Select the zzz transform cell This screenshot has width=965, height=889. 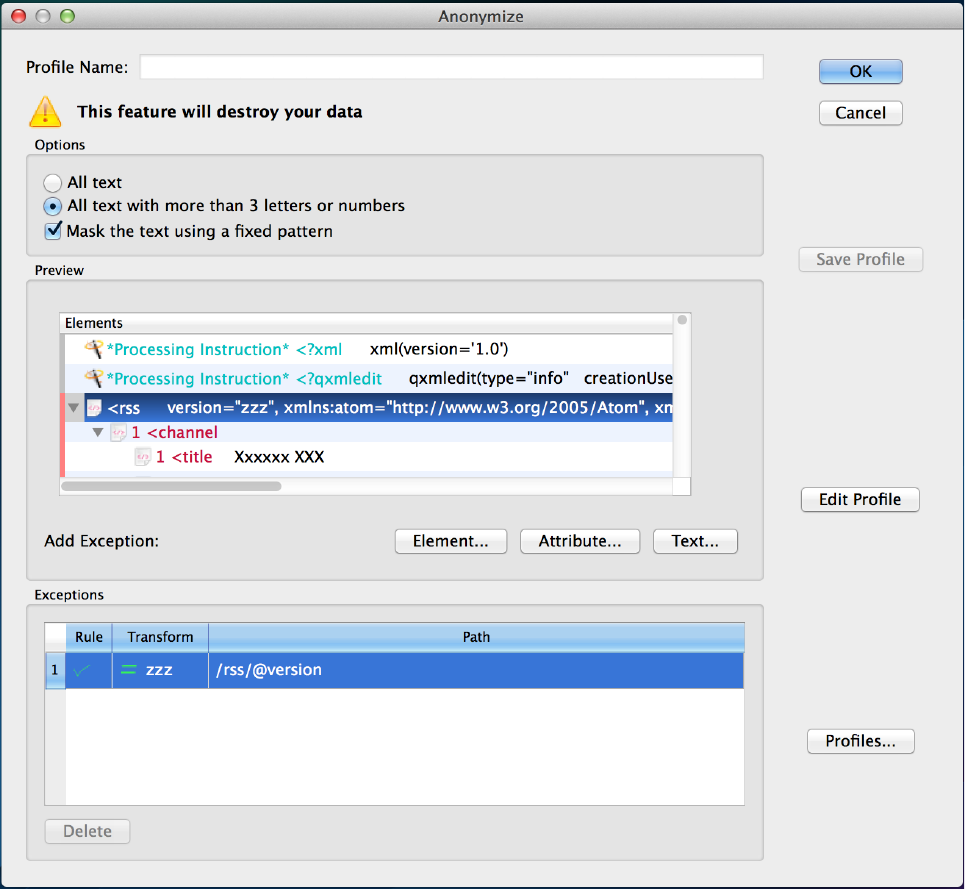coord(160,670)
